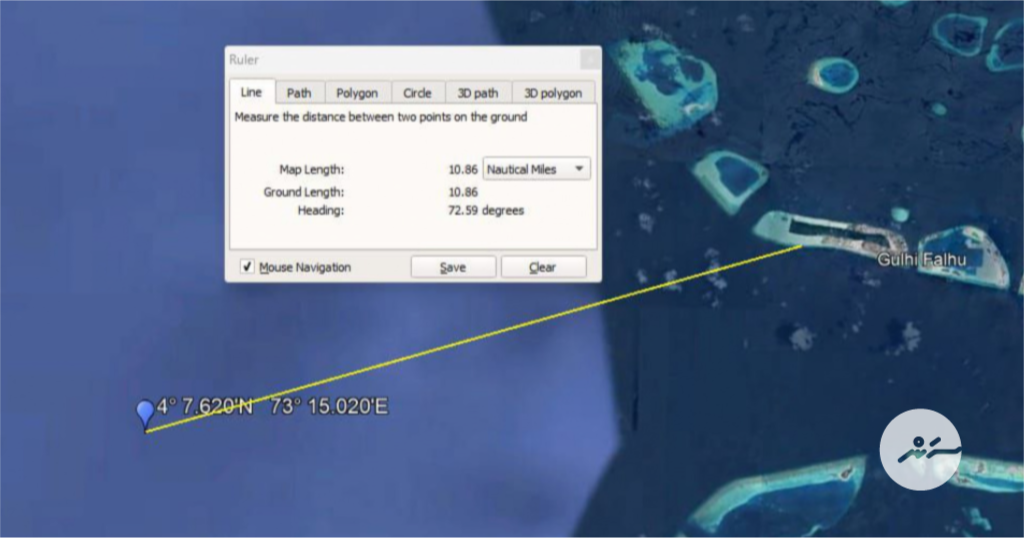Screen dimensions: 1024x538
Task: Choose the 3D polygon tab
Action: point(553,93)
